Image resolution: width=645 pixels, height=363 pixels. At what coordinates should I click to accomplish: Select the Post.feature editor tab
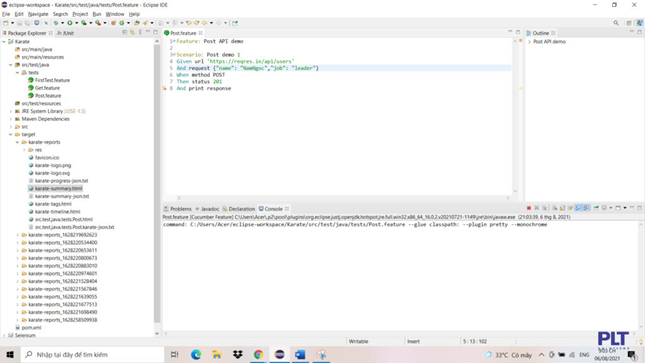183,33
